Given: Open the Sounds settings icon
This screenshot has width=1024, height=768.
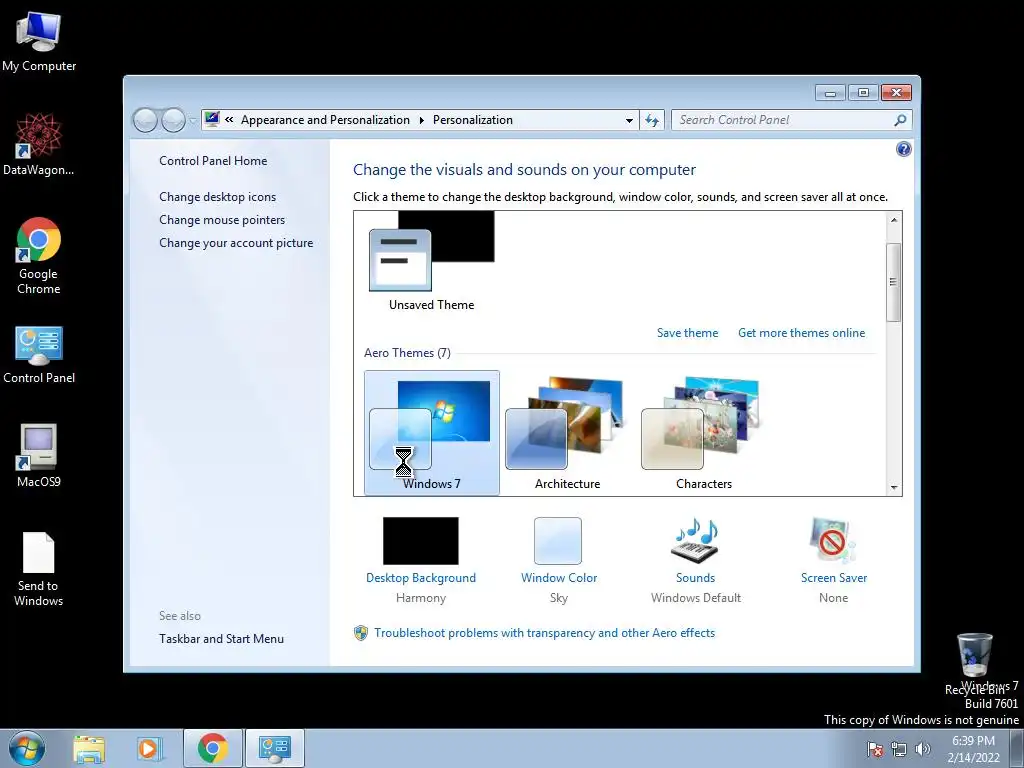Looking at the screenshot, I should [x=695, y=541].
